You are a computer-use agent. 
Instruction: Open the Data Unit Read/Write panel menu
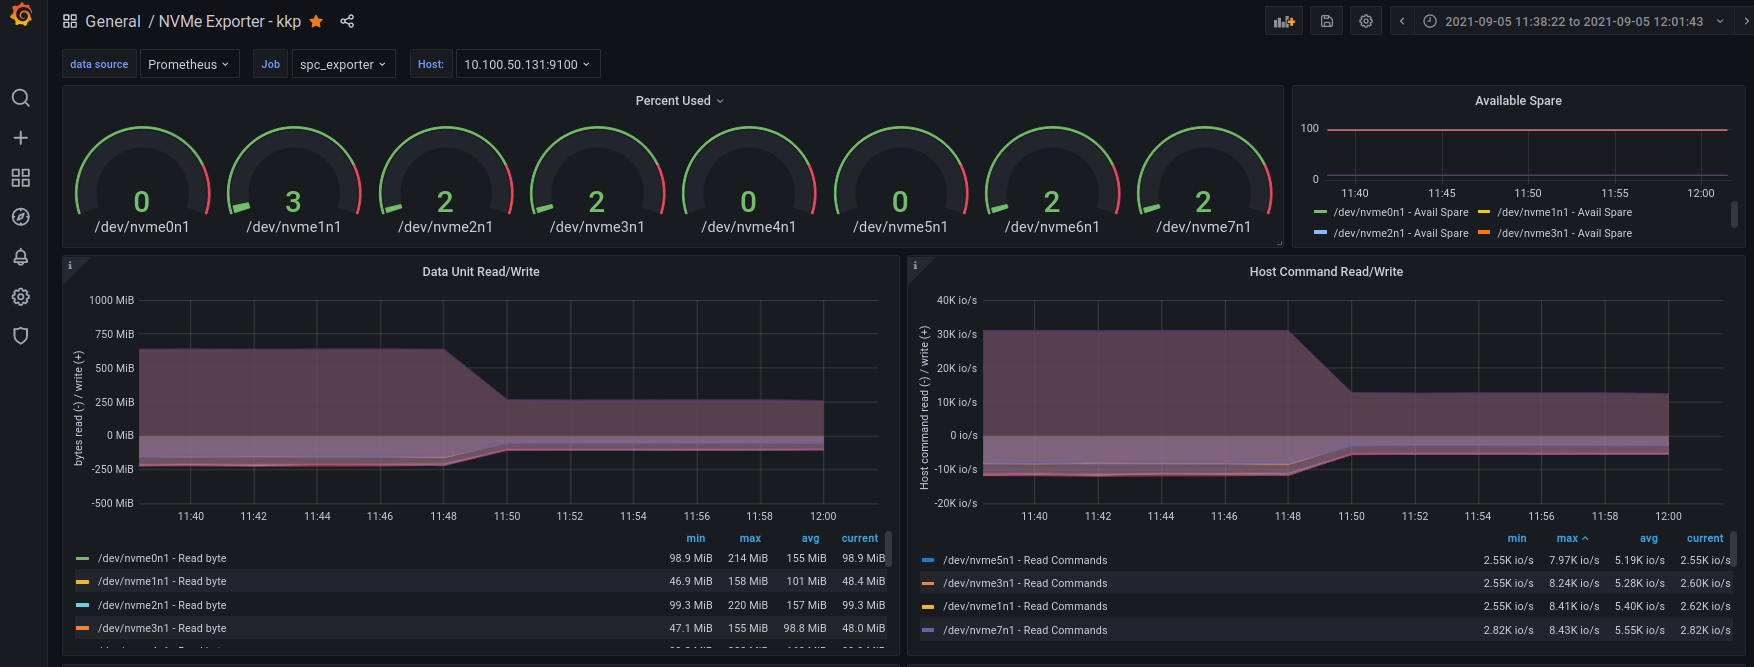tap(480, 272)
